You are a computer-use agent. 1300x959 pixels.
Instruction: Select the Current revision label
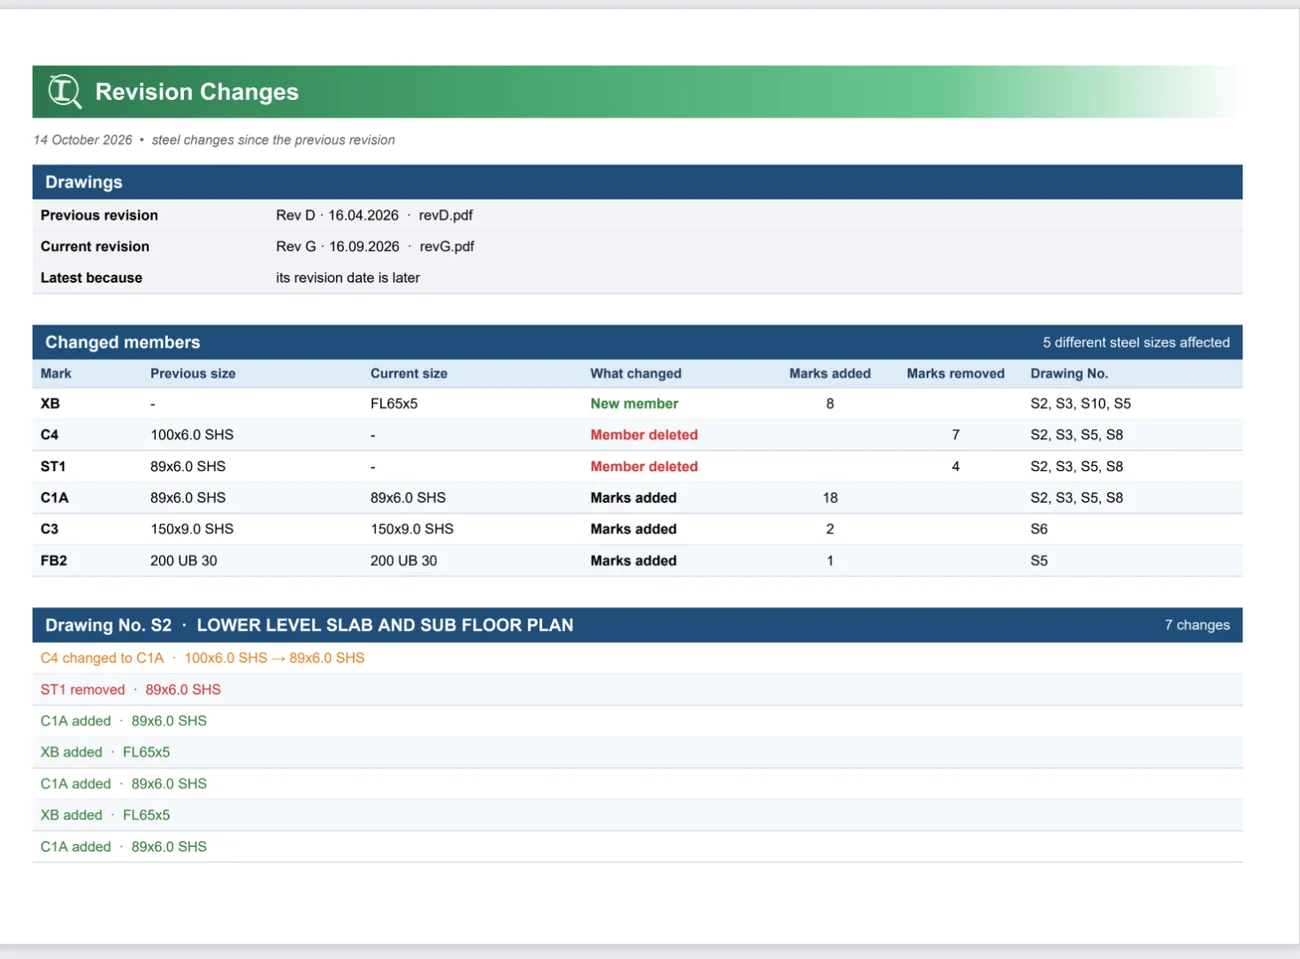(95, 246)
